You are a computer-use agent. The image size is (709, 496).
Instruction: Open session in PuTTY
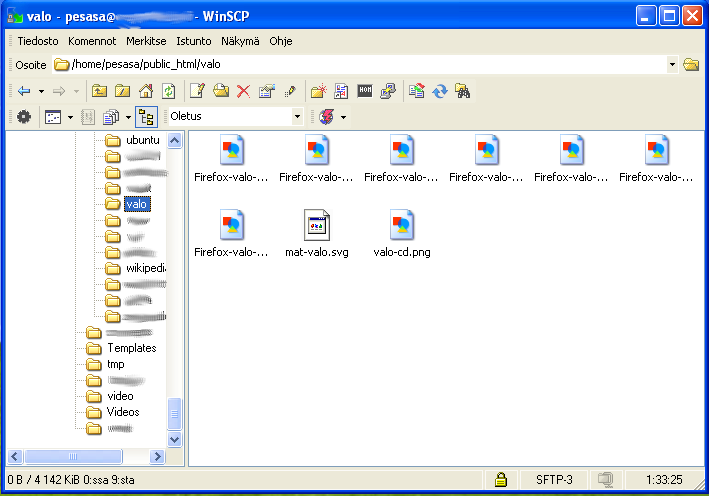388,91
